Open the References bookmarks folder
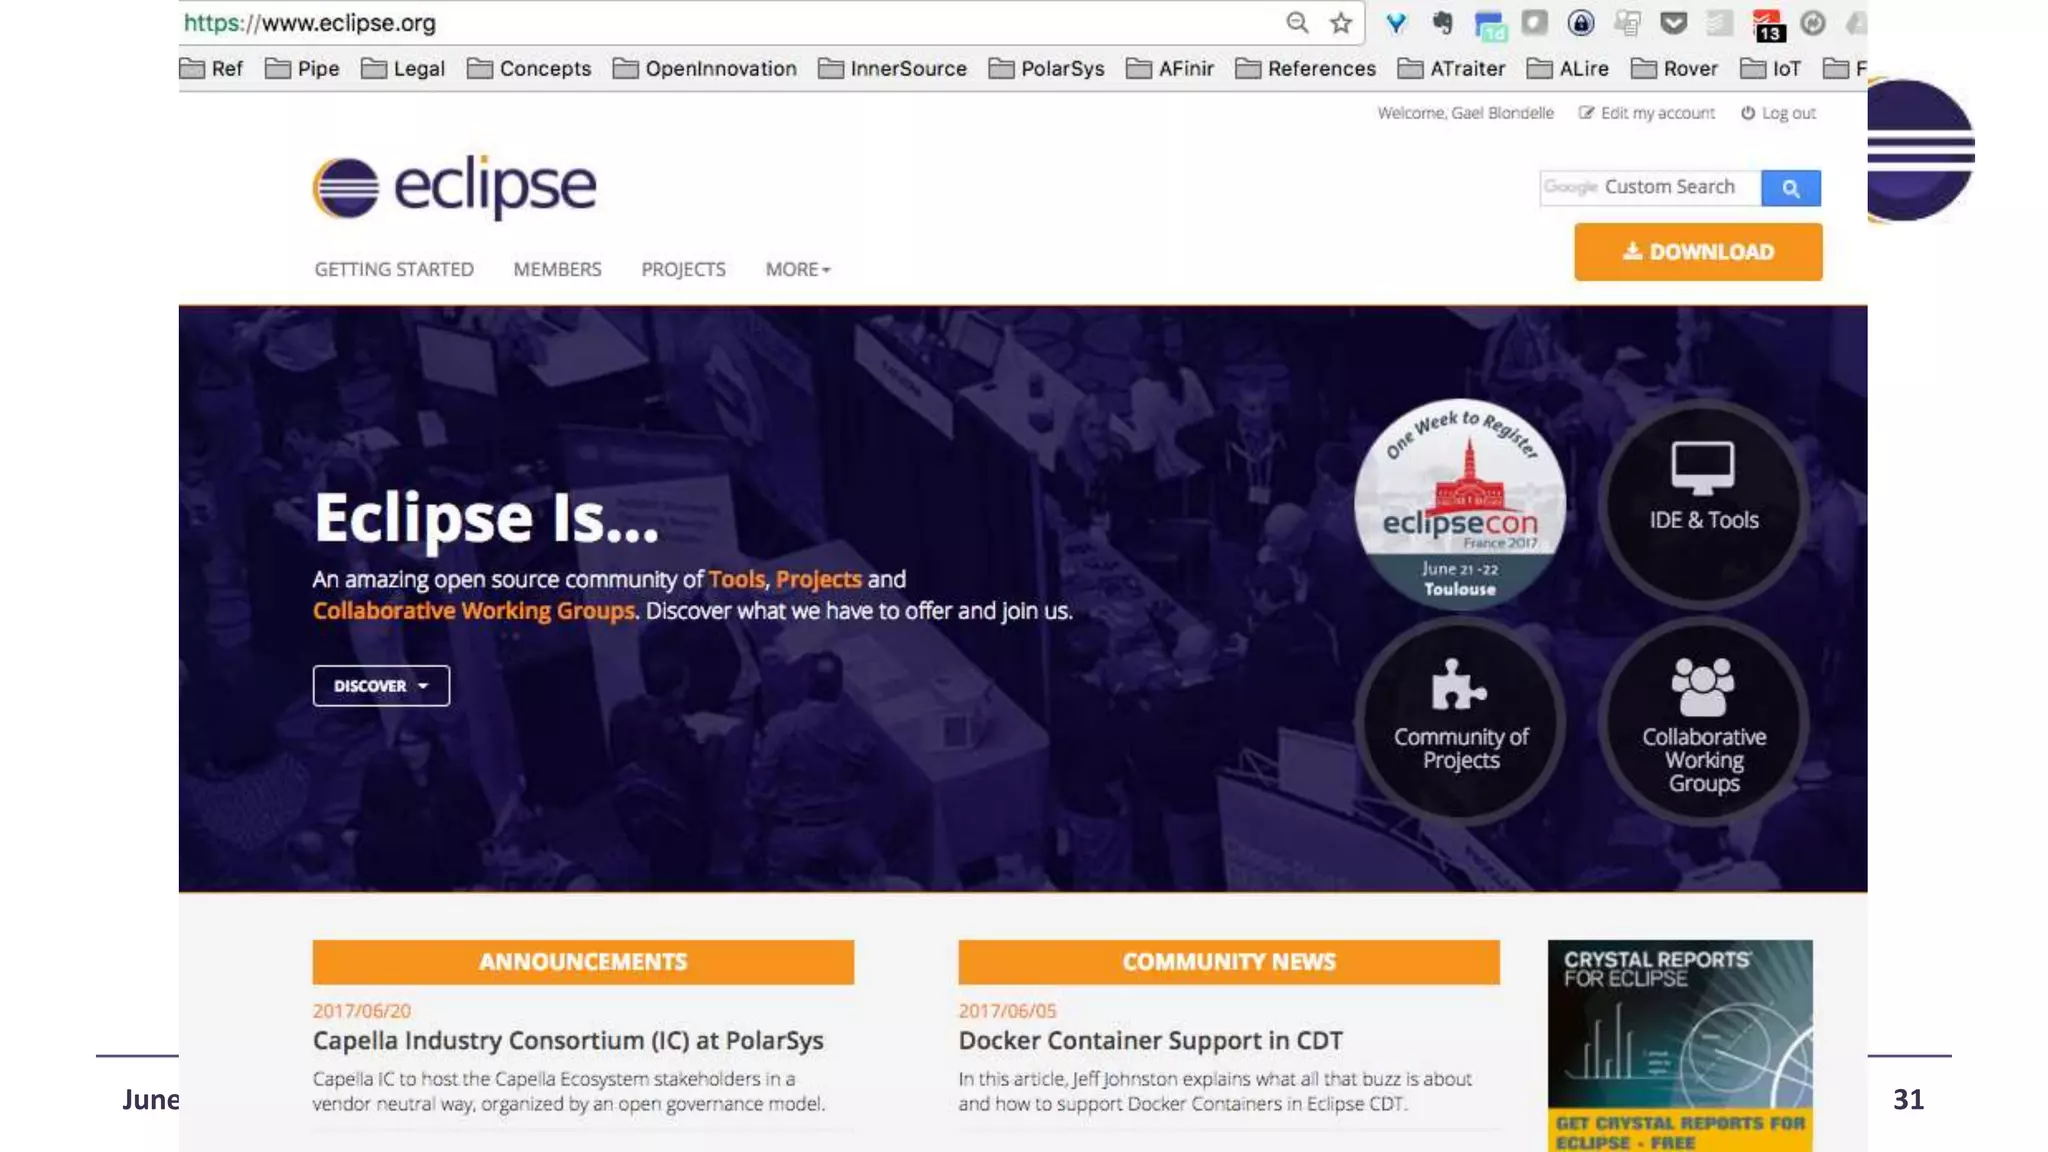This screenshot has width=2048, height=1152. [1306, 68]
